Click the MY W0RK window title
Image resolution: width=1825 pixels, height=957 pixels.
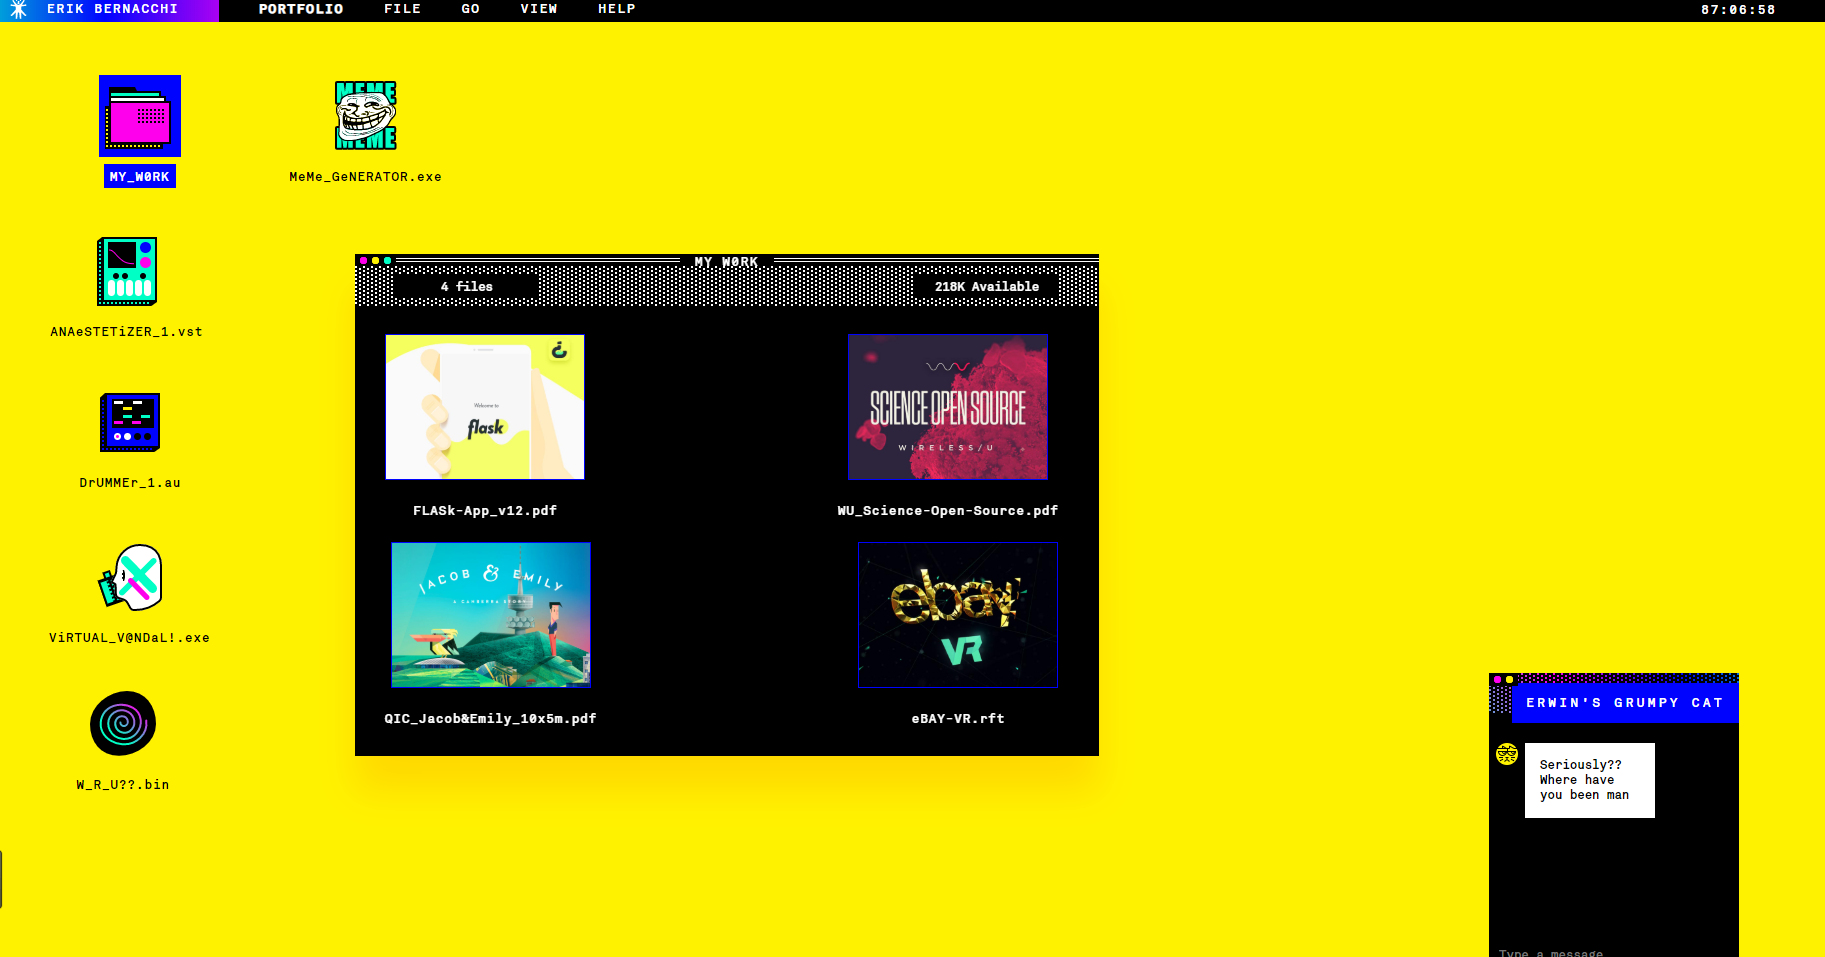pos(727,262)
